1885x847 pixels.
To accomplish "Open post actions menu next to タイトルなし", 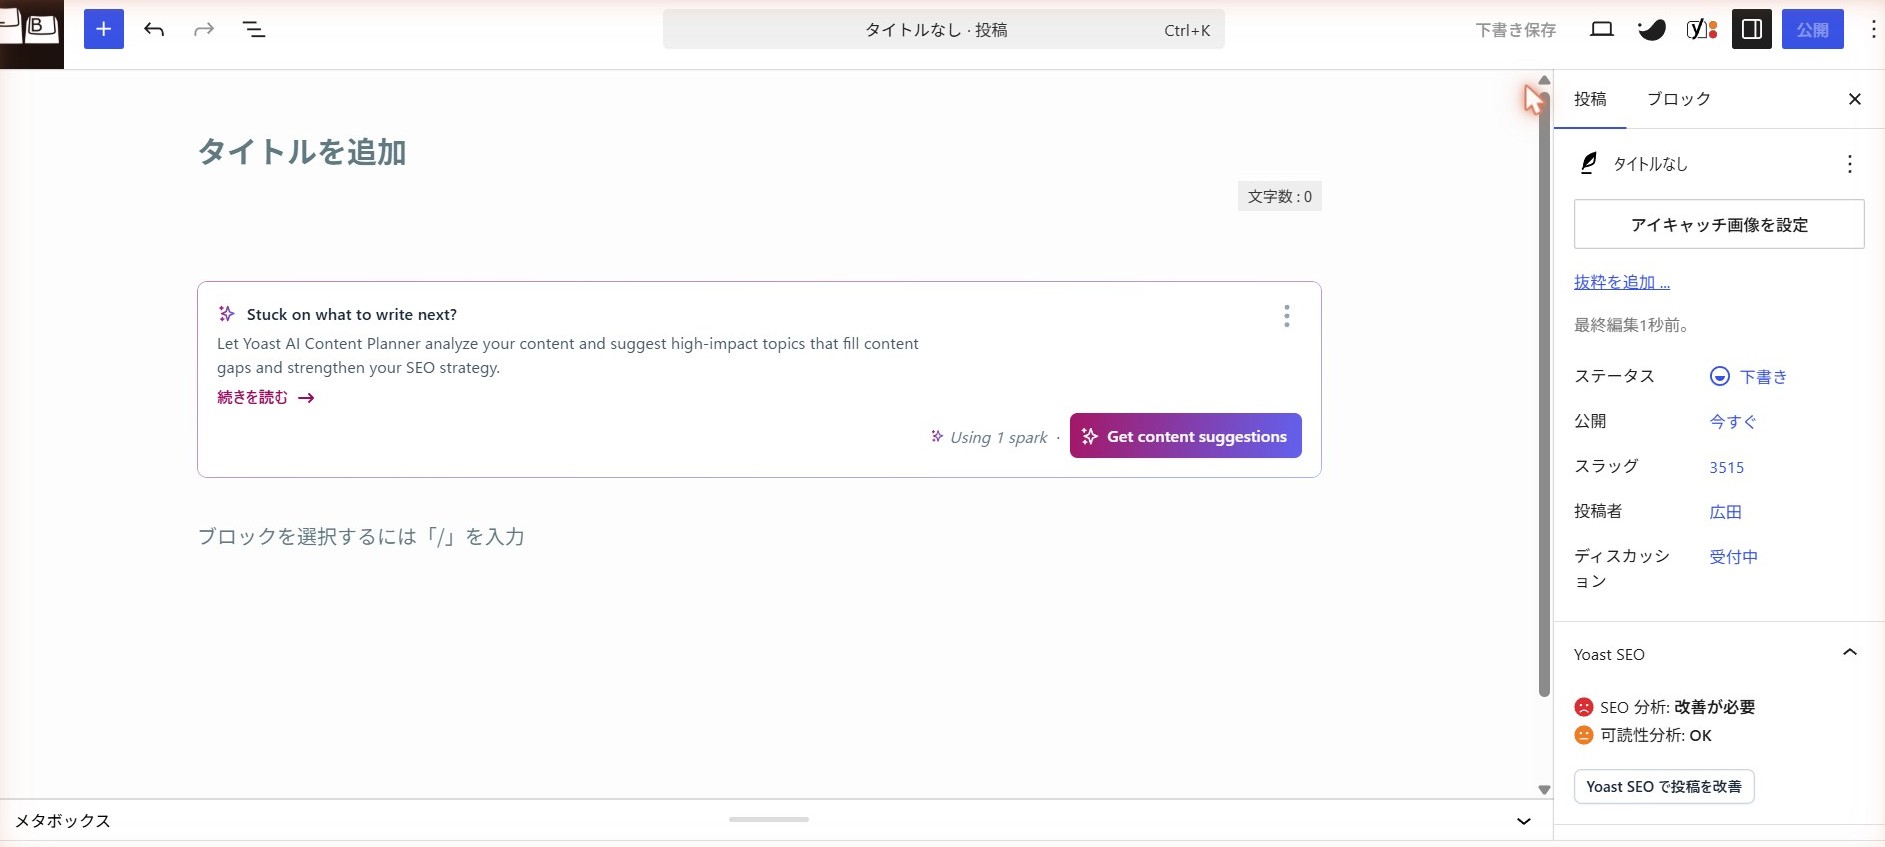I will coord(1850,164).
